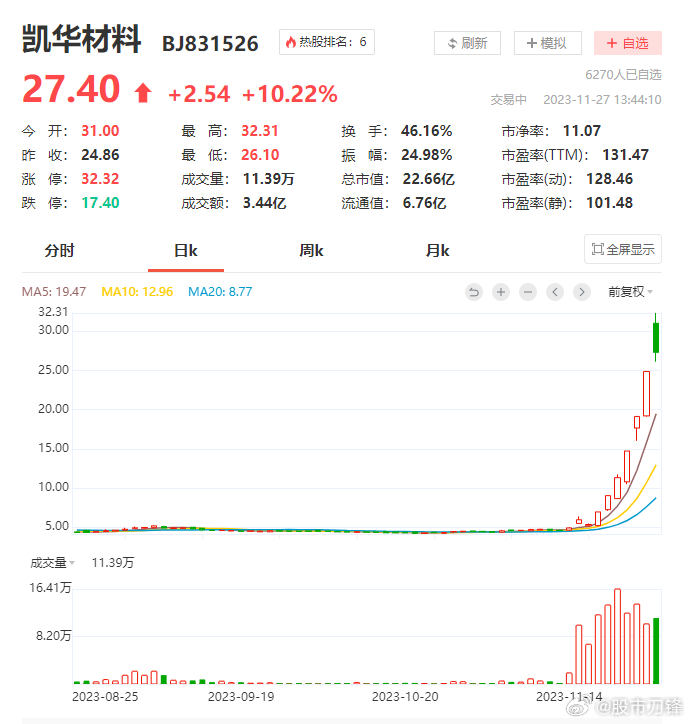Open the 成交量 indicator dropdown
This screenshot has height=724, width=691.
(x=52, y=563)
